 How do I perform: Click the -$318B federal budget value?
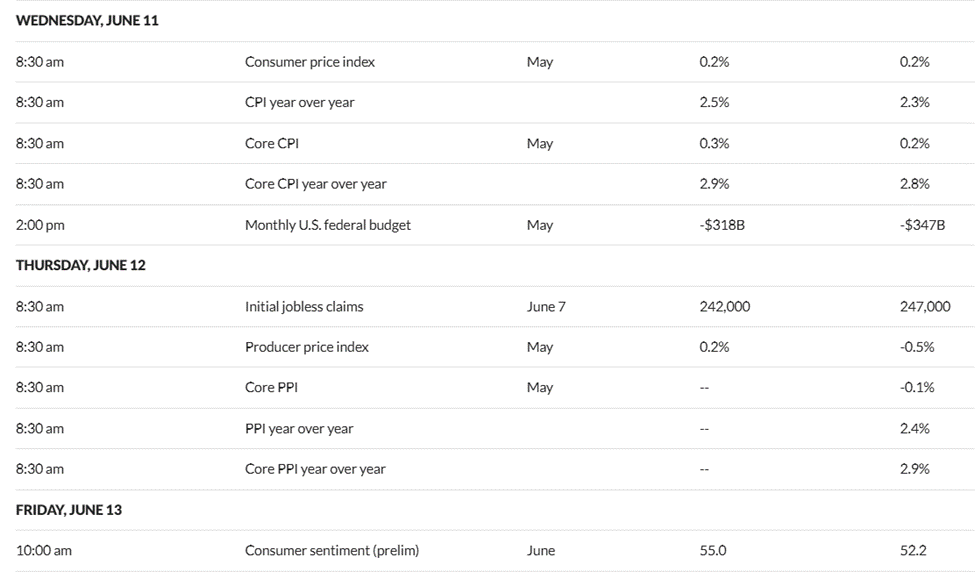coord(722,225)
